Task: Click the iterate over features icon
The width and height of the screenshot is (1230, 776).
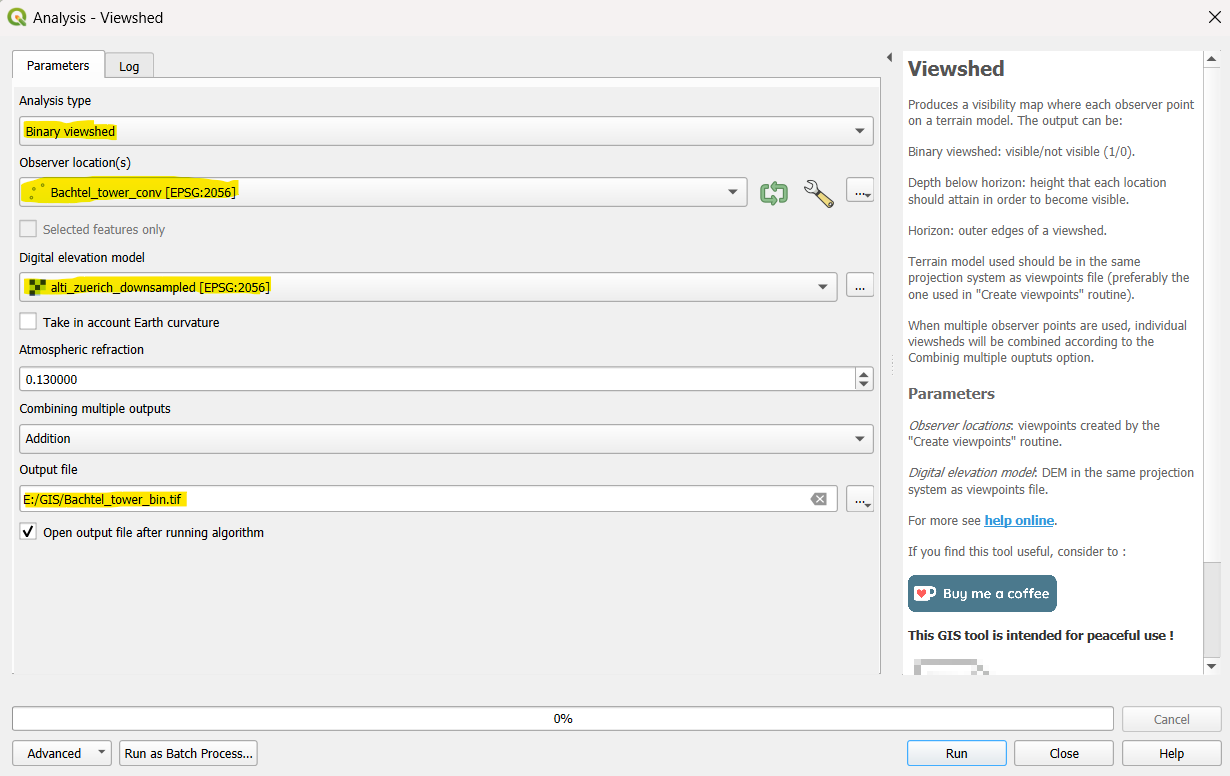Action: pyautogui.click(x=775, y=191)
